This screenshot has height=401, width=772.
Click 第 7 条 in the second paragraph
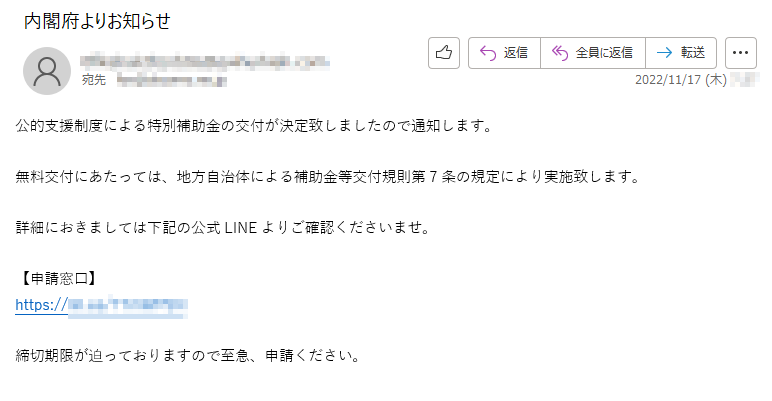tap(433, 176)
